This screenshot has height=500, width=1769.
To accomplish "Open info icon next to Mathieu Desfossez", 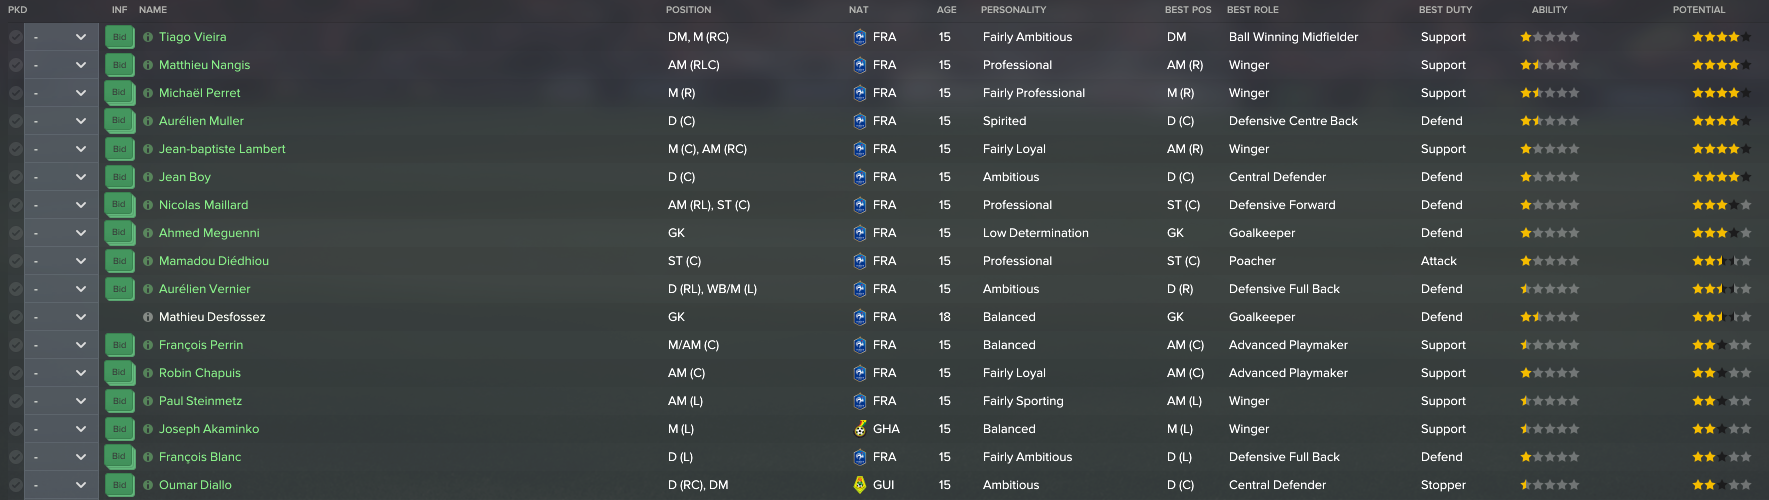I will click(148, 317).
